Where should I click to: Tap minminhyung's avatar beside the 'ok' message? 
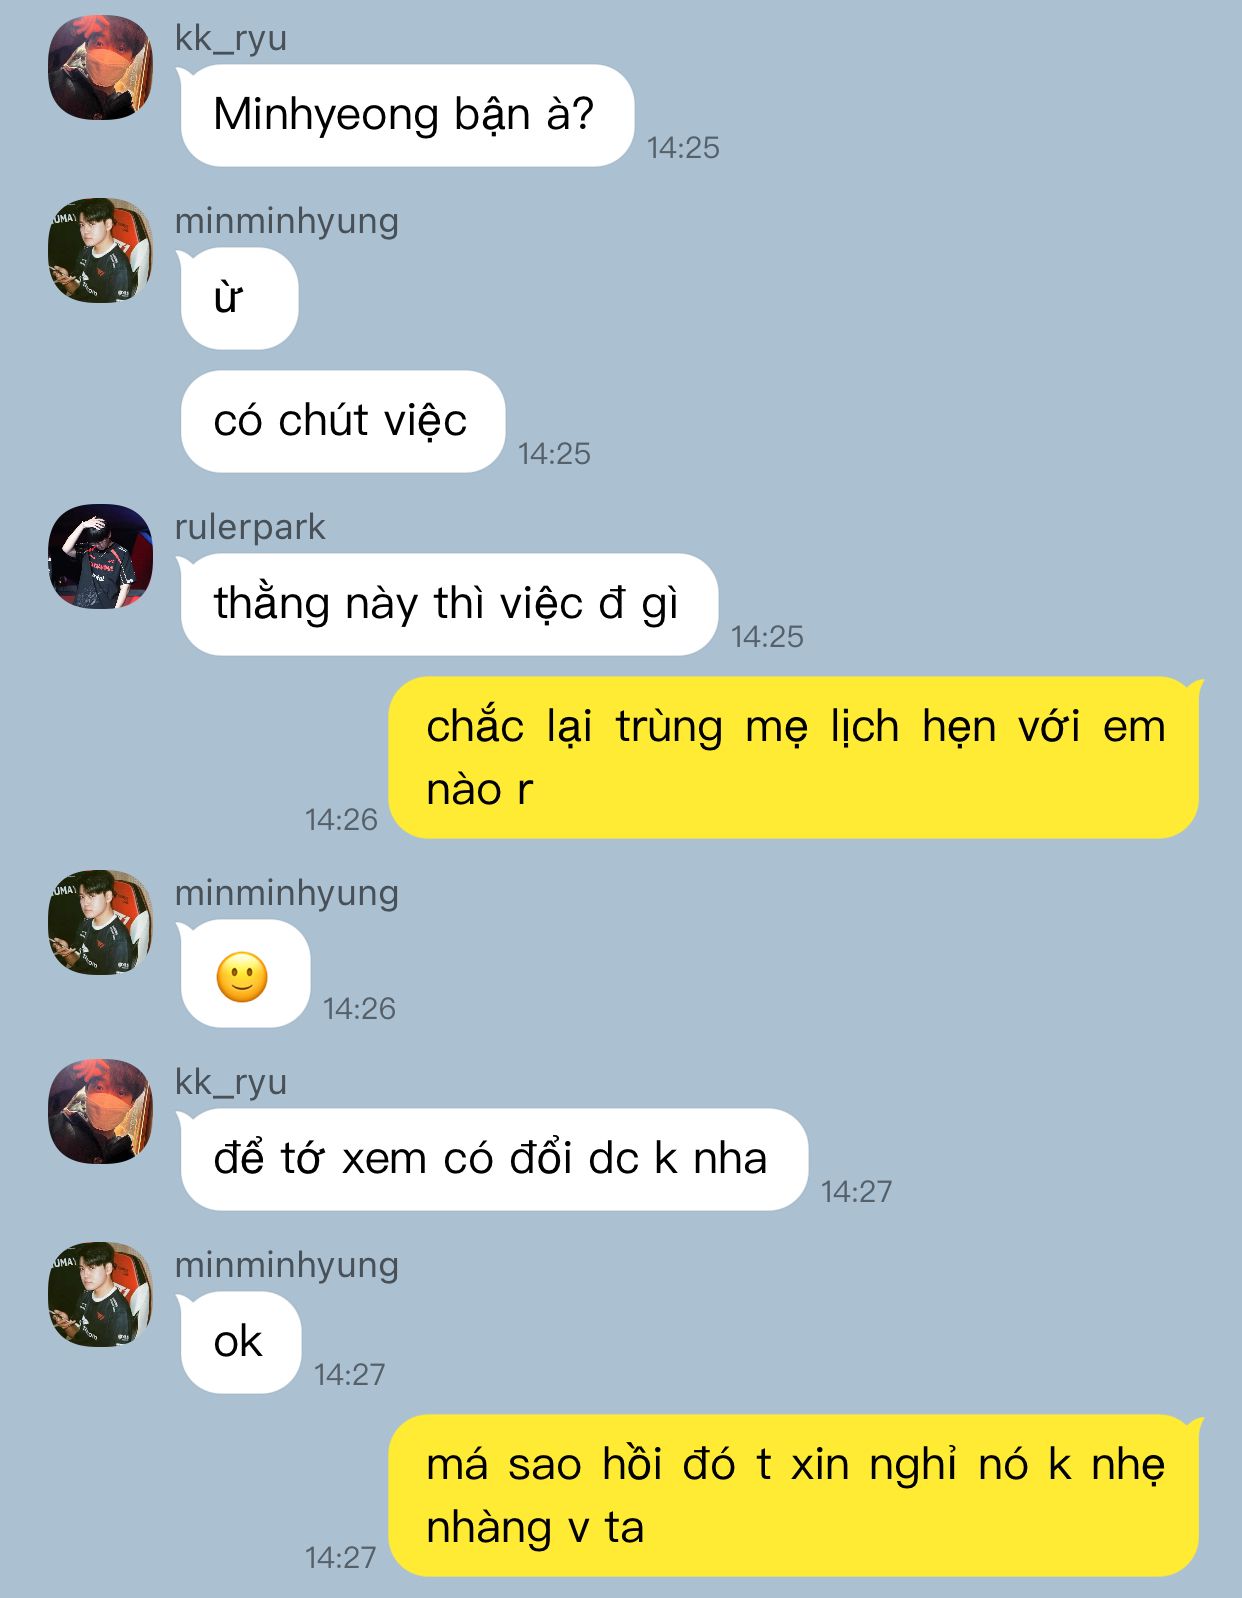(x=100, y=1294)
